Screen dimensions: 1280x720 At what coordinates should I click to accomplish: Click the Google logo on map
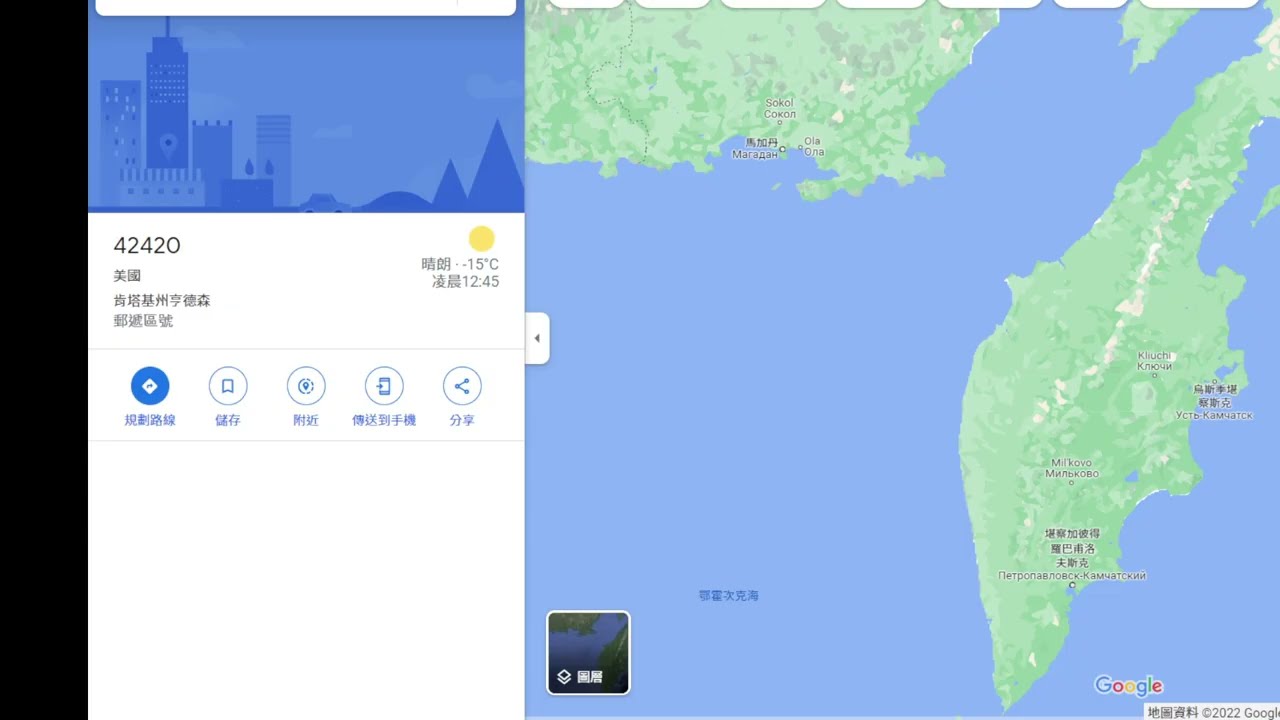click(1129, 686)
